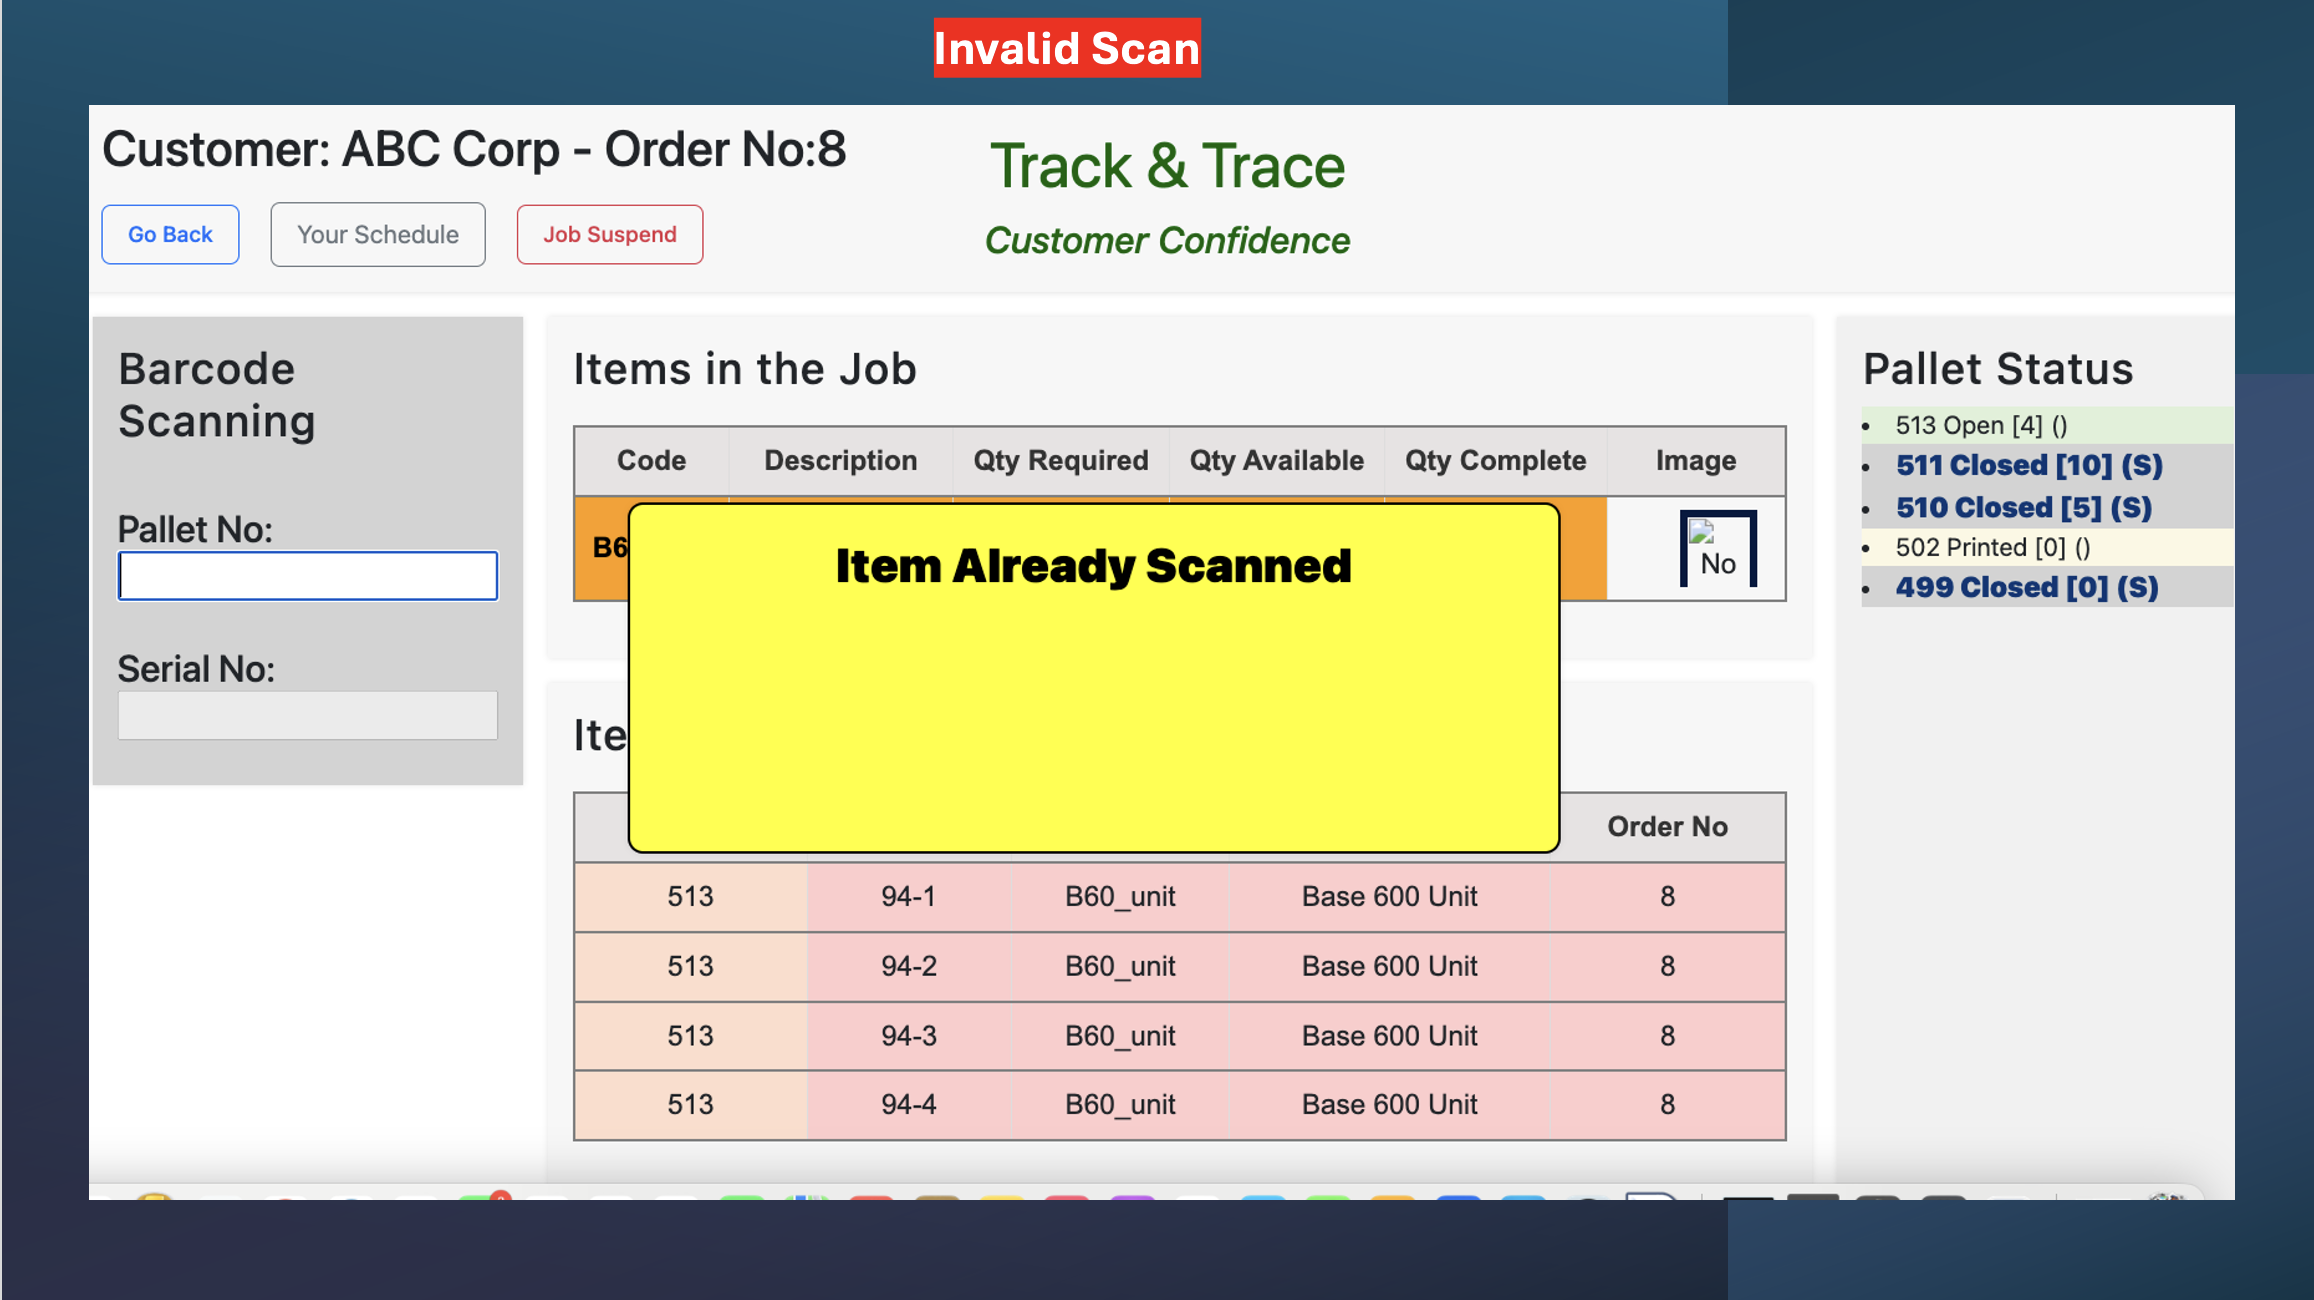2314x1300 pixels.
Task: Click the Go Back button
Action: pos(170,235)
